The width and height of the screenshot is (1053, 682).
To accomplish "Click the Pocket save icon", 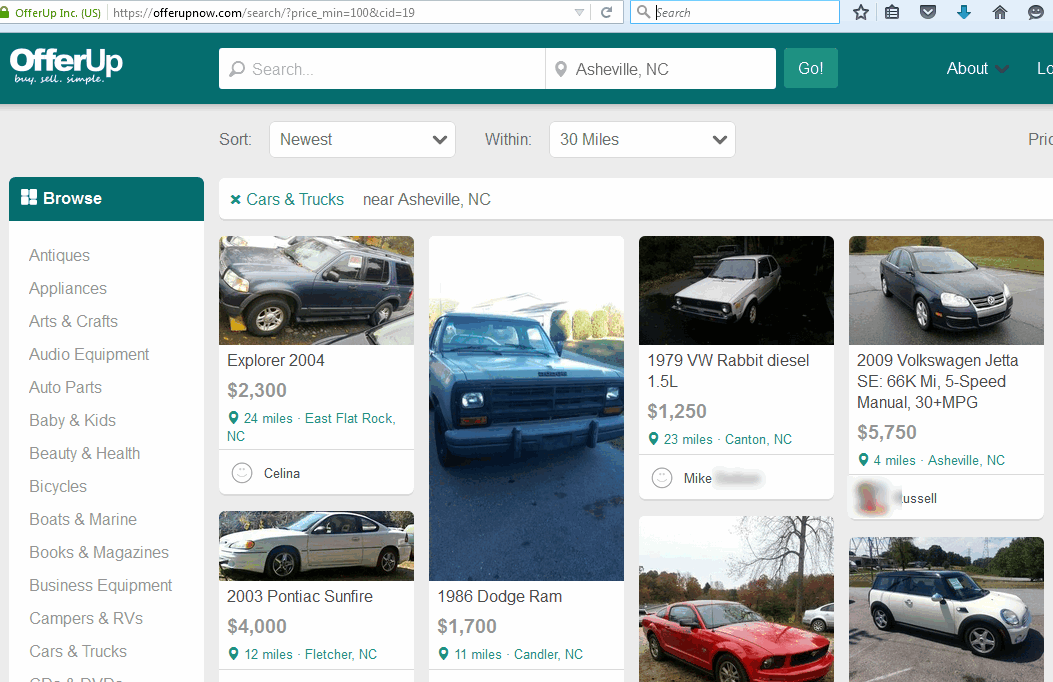I will (927, 12).
